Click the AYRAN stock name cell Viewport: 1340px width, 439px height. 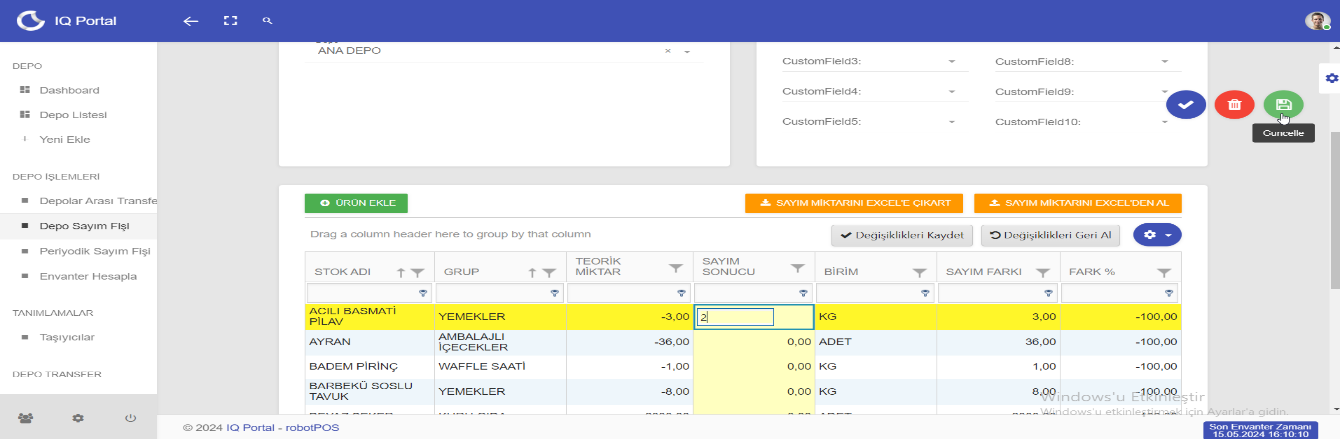(x=370, y=341)
